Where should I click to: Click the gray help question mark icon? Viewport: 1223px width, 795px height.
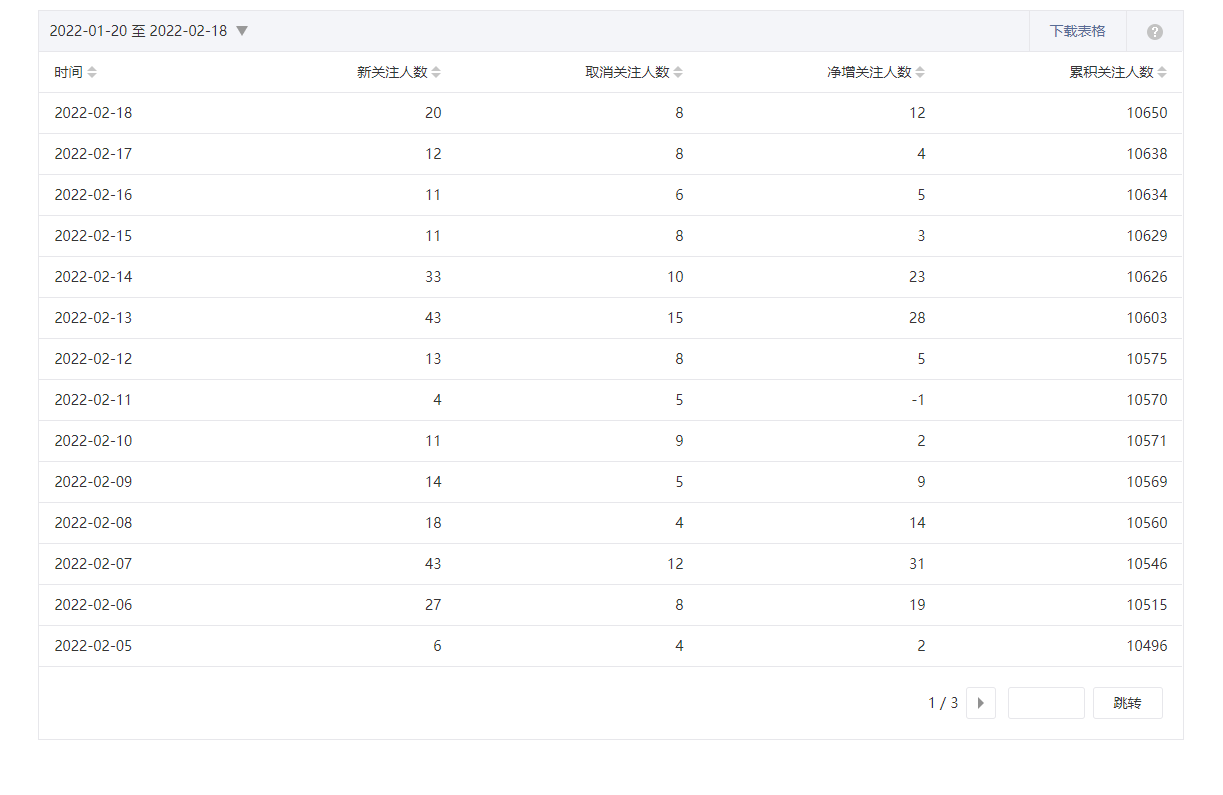click(x=1155, y=32)
